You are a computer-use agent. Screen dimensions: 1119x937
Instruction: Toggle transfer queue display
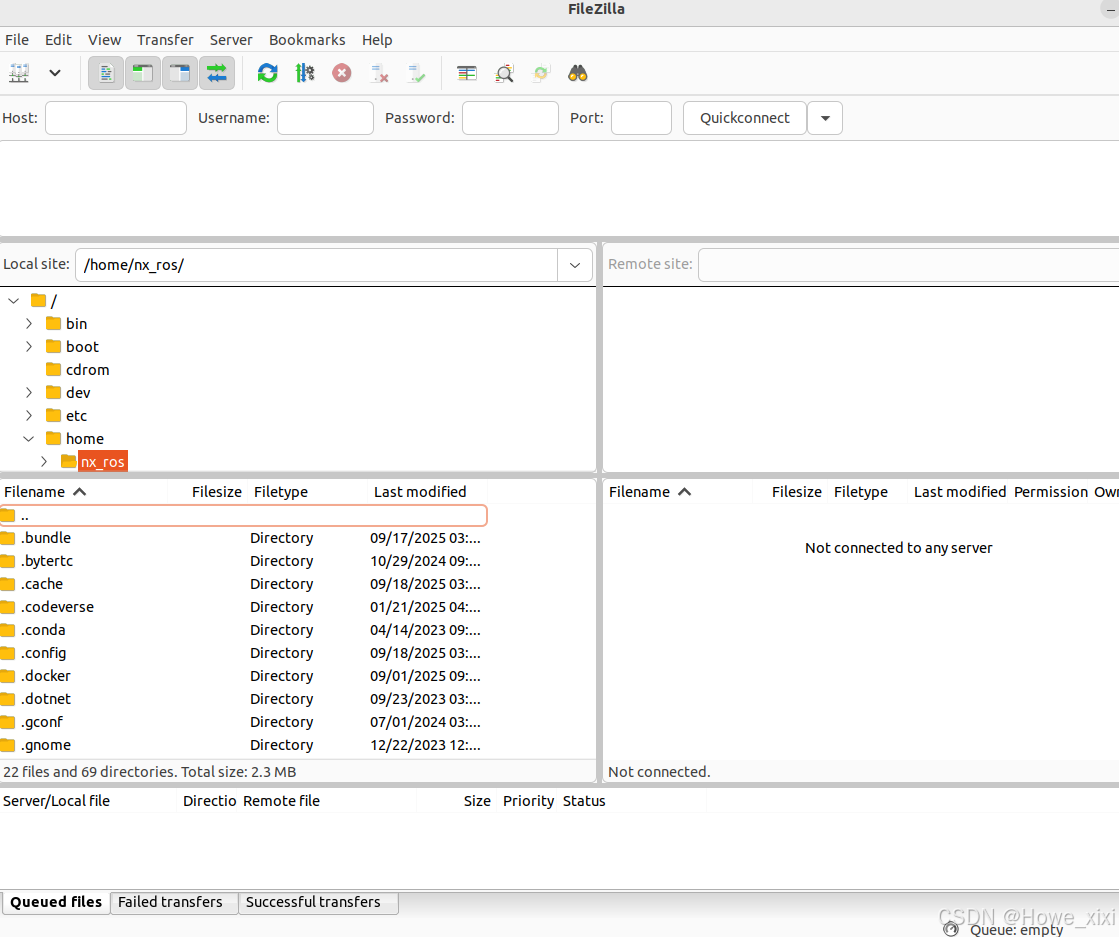click(217, 73)
